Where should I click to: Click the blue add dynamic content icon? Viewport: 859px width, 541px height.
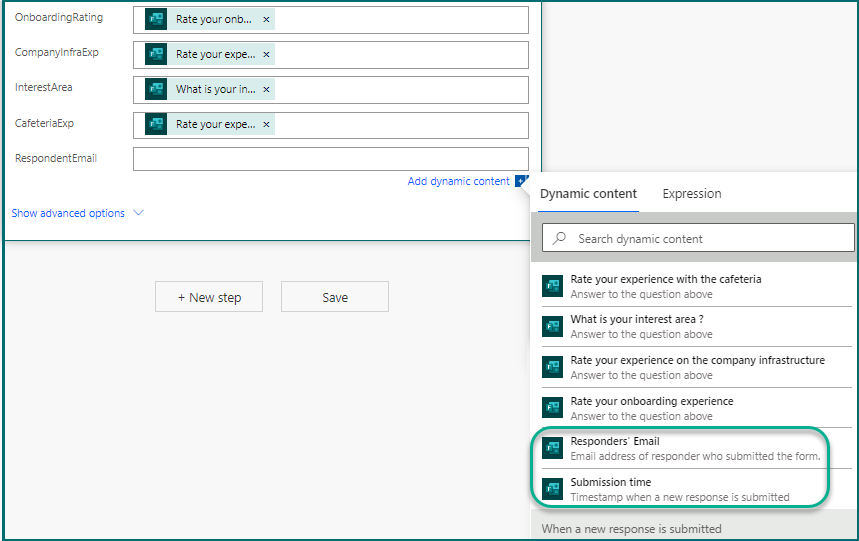pyautogui.click(x=521, y=181)
